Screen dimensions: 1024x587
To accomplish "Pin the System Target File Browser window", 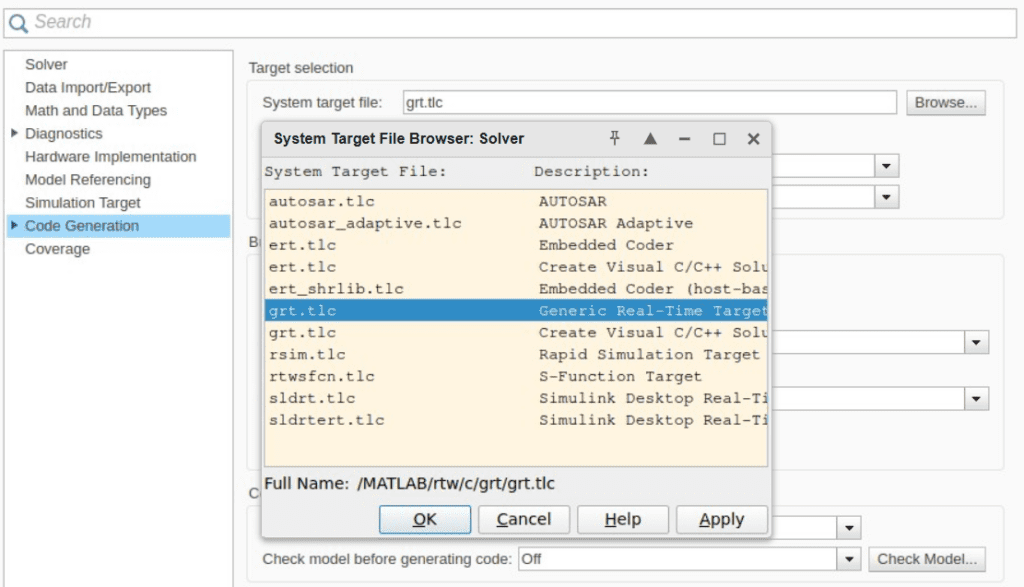I will pos(613,139).
